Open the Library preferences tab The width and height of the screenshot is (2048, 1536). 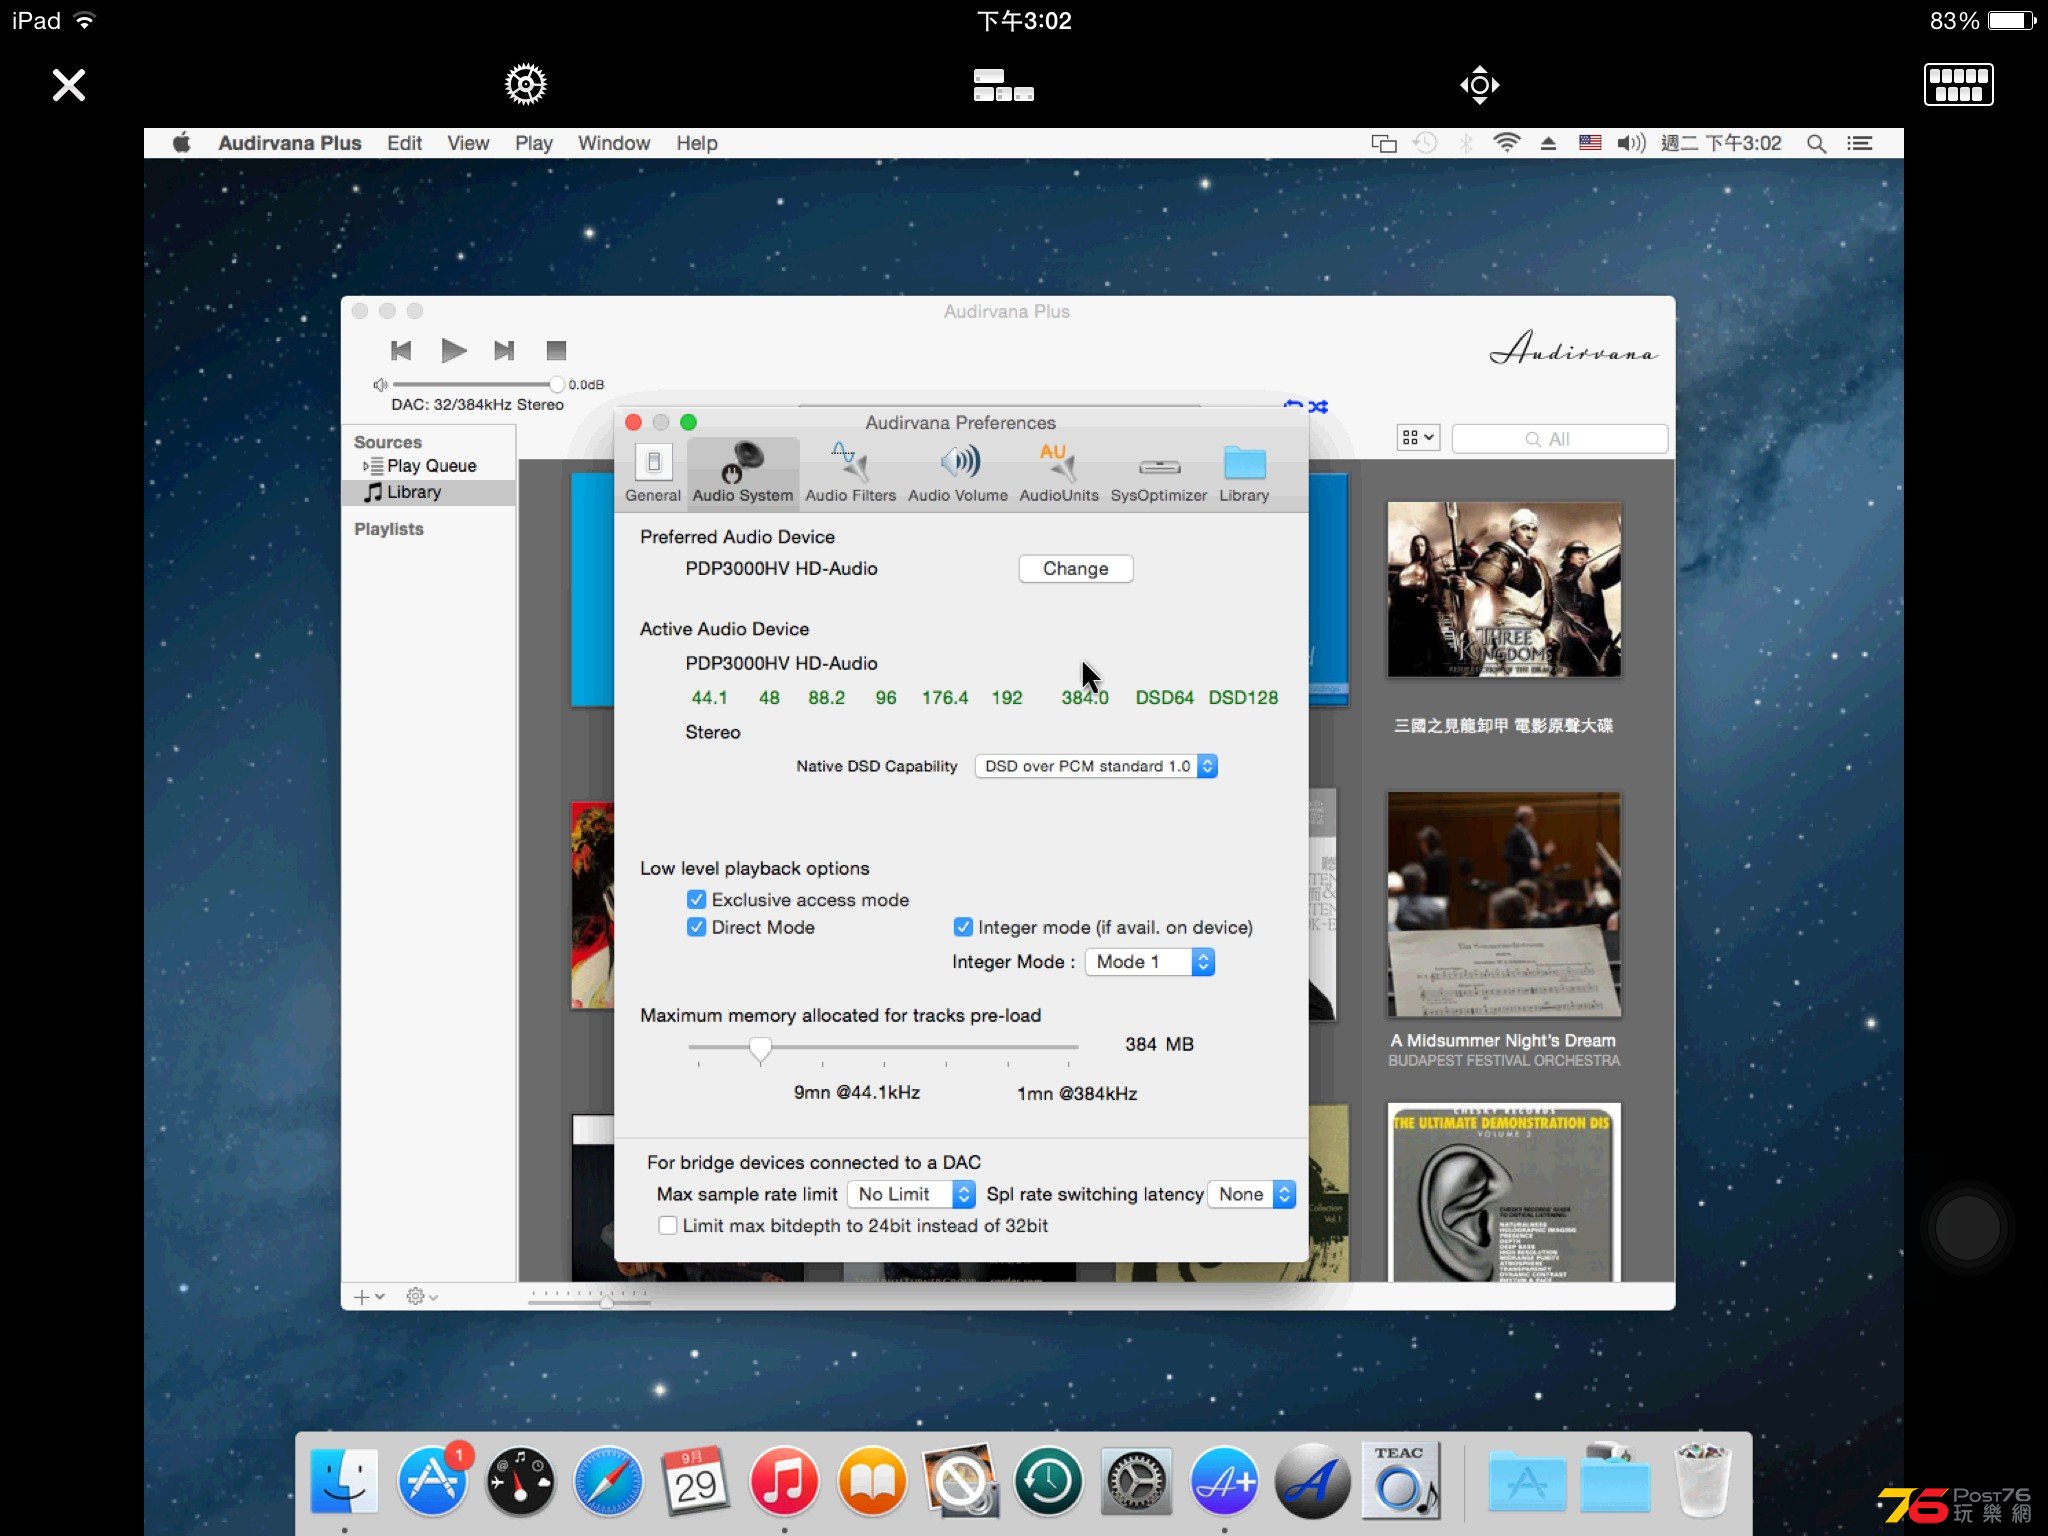tap(1244, 472)
